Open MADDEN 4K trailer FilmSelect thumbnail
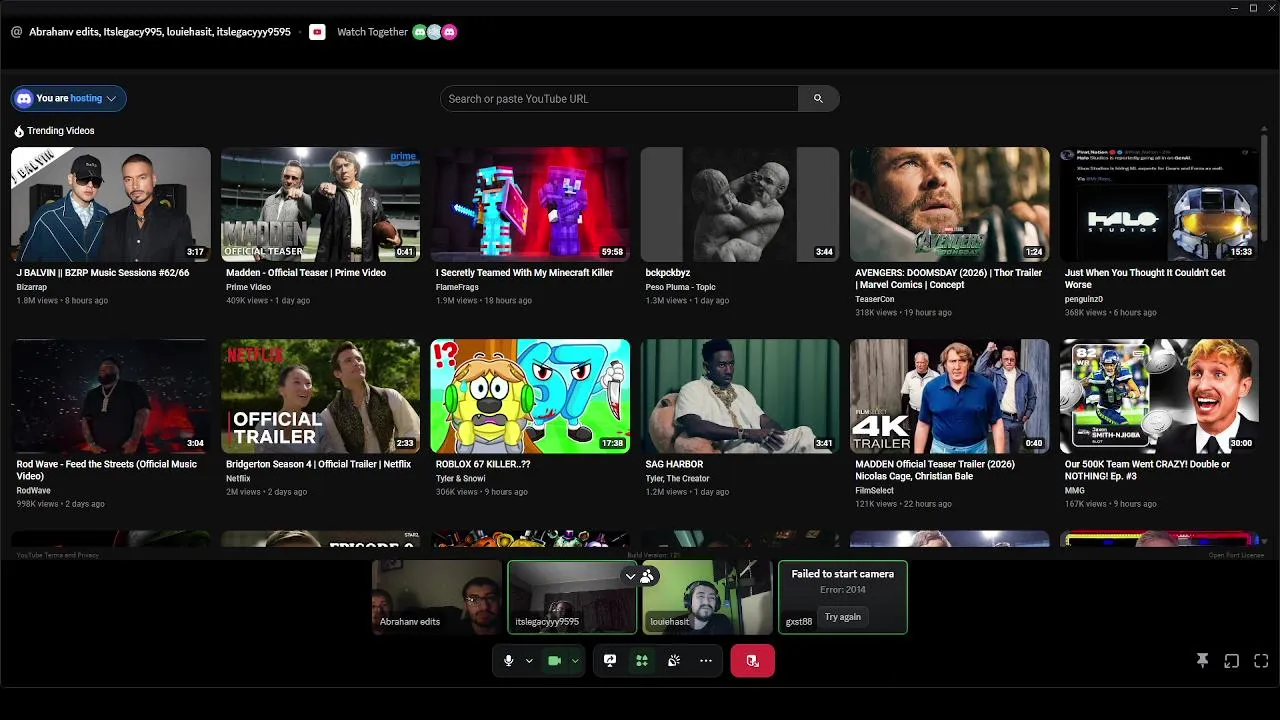The width and height of the screenshot is (1280, 720). coord(949,396)
